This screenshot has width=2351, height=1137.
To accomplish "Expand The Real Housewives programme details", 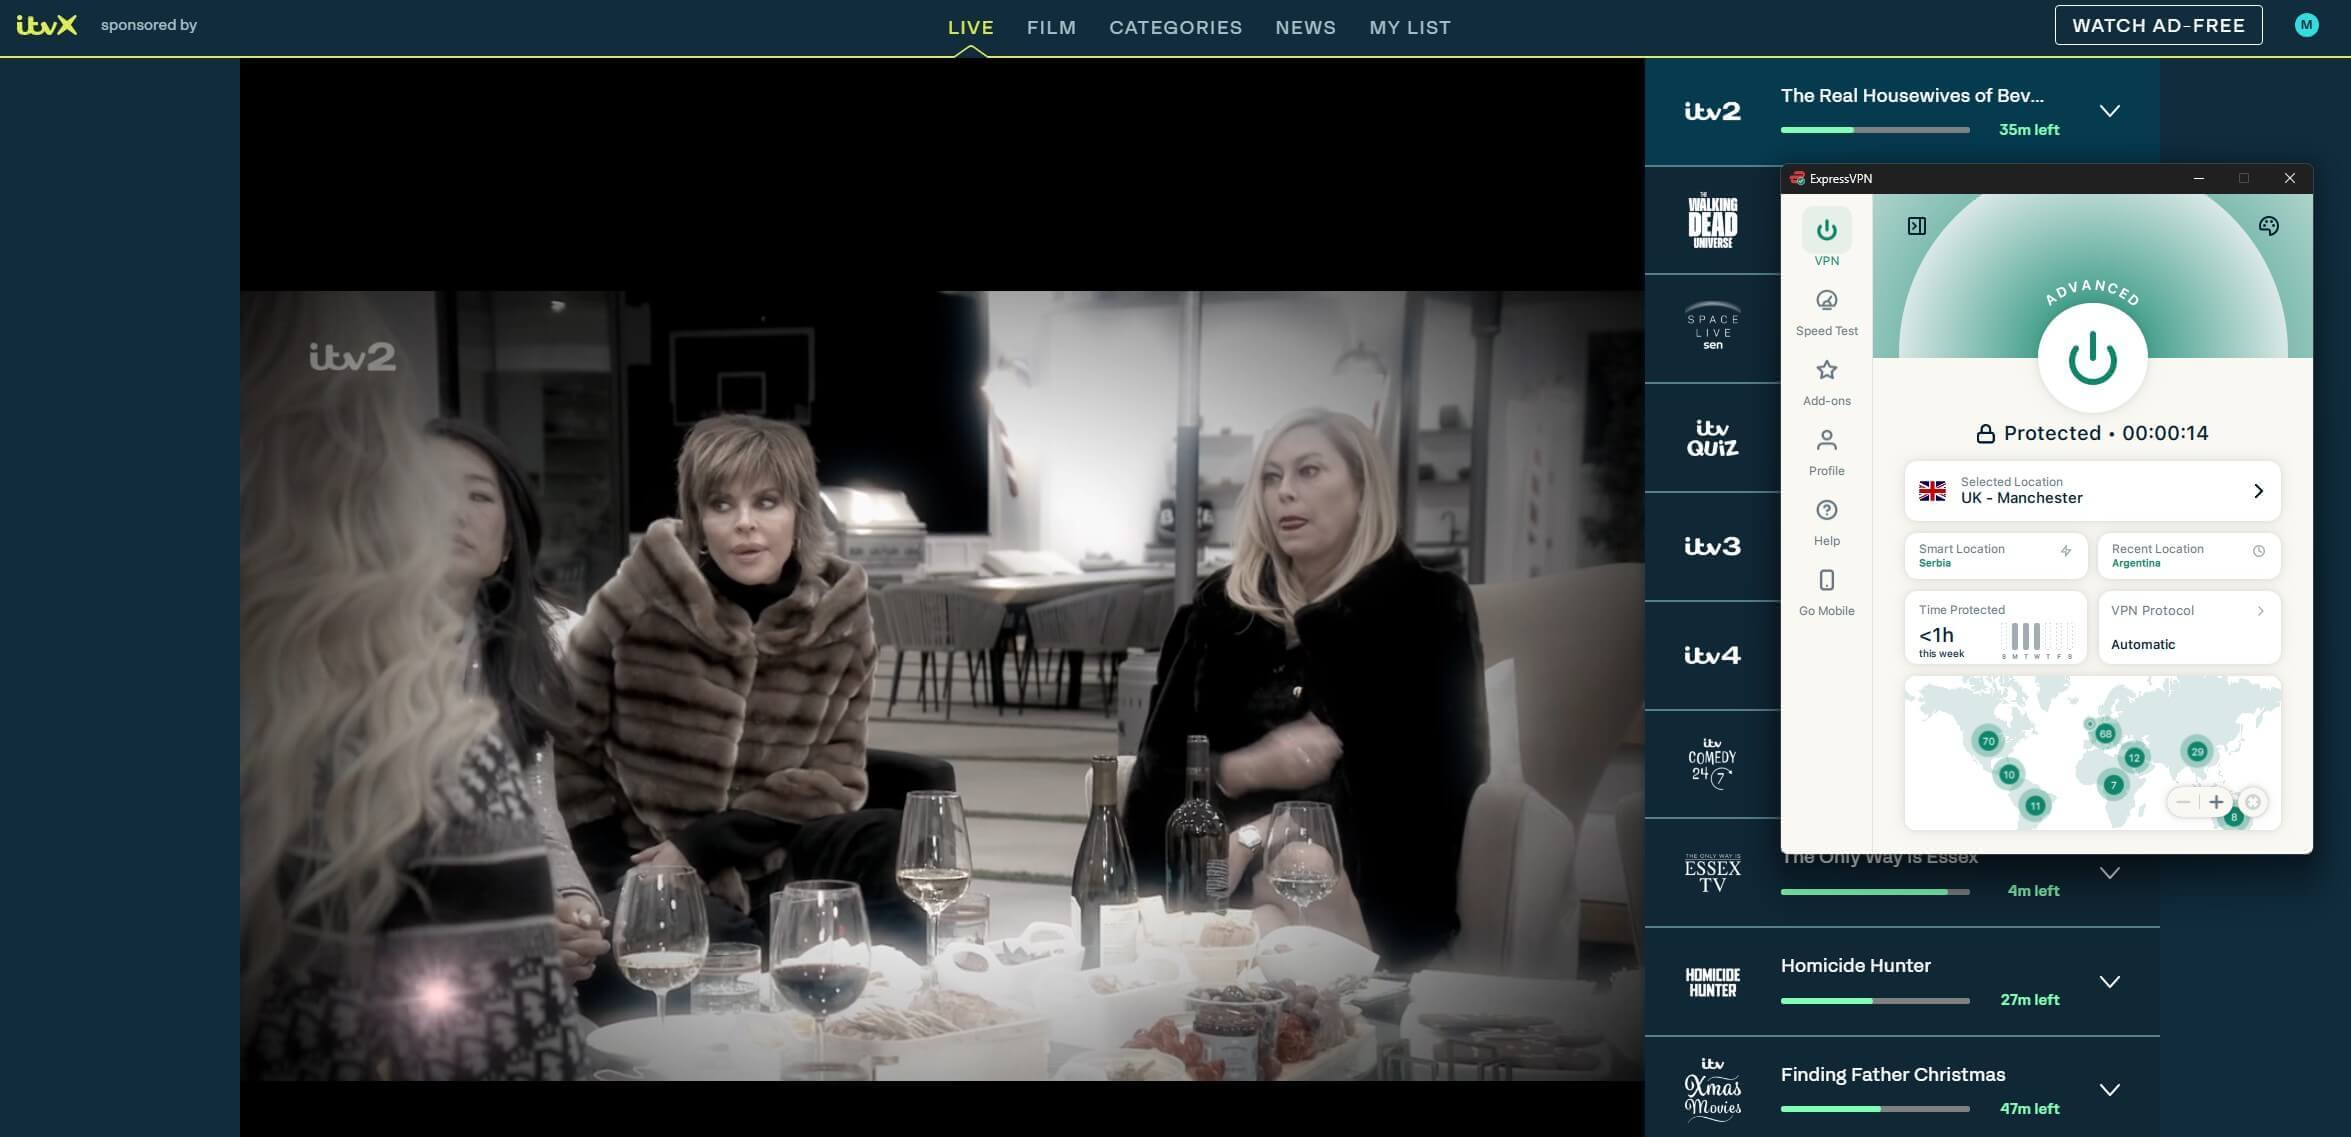I will pos(2109,111).
